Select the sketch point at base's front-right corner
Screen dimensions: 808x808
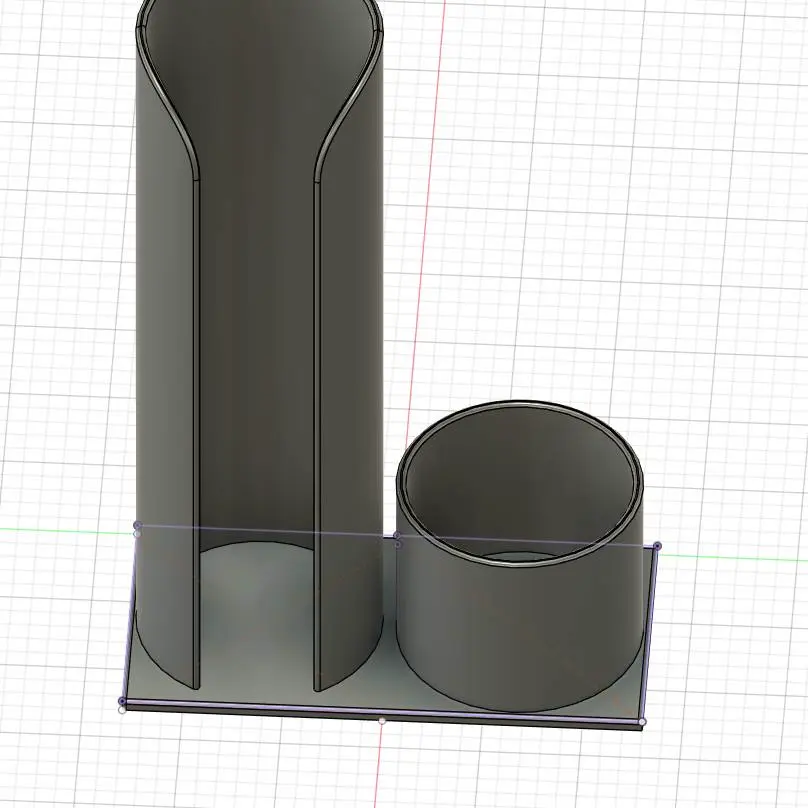click(642, 721)
